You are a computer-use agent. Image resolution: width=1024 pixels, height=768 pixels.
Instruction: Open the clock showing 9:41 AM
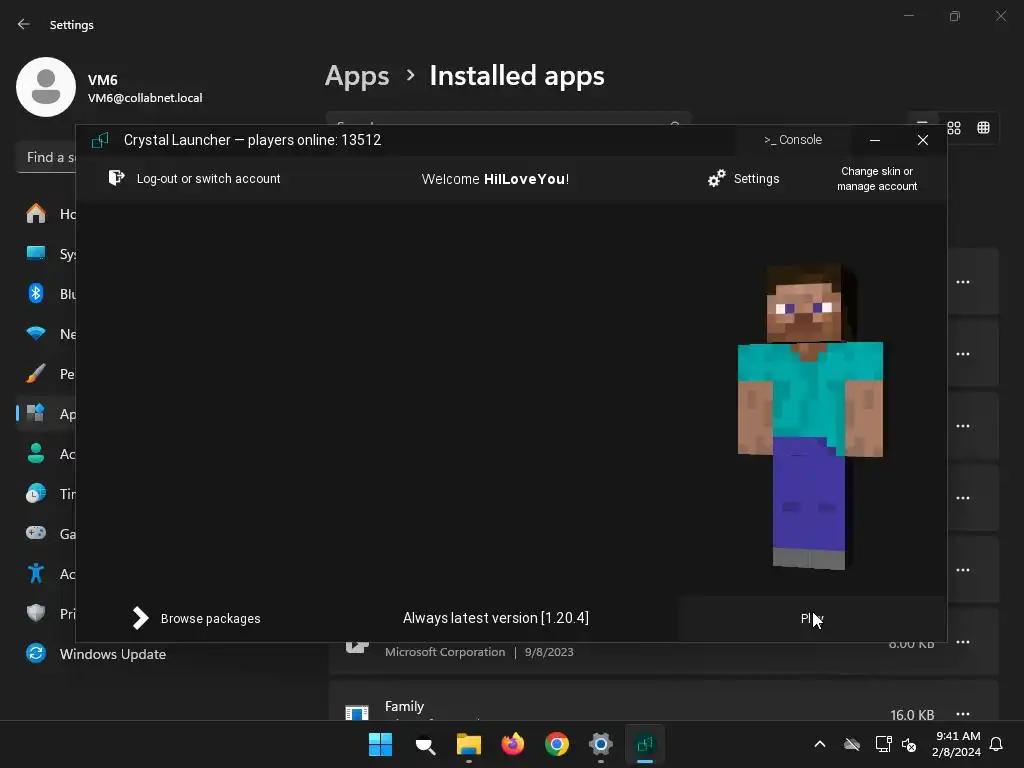click(956, 744)
